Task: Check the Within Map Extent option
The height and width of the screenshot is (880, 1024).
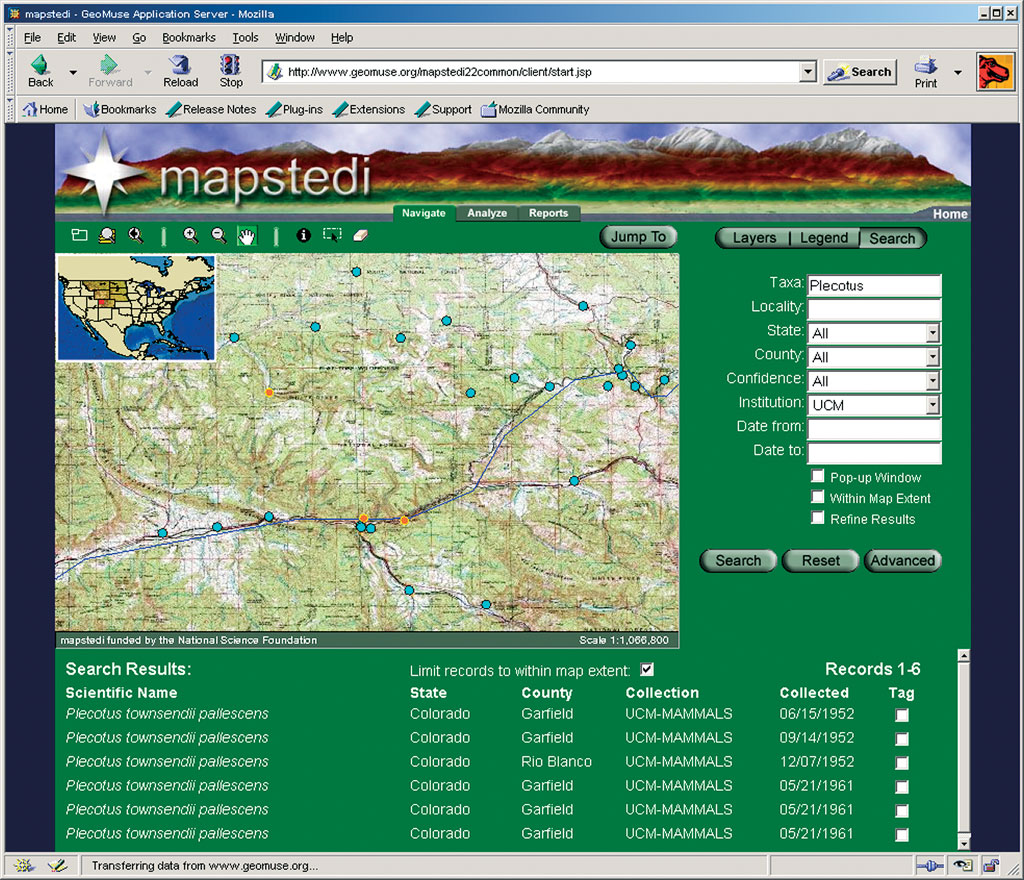Action: (818, 497)
